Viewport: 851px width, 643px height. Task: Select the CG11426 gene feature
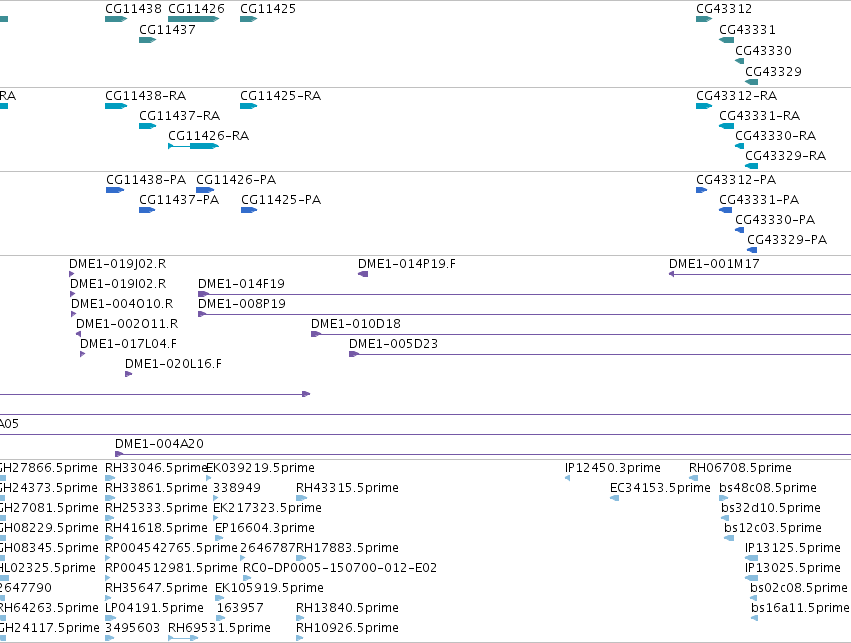193,19
